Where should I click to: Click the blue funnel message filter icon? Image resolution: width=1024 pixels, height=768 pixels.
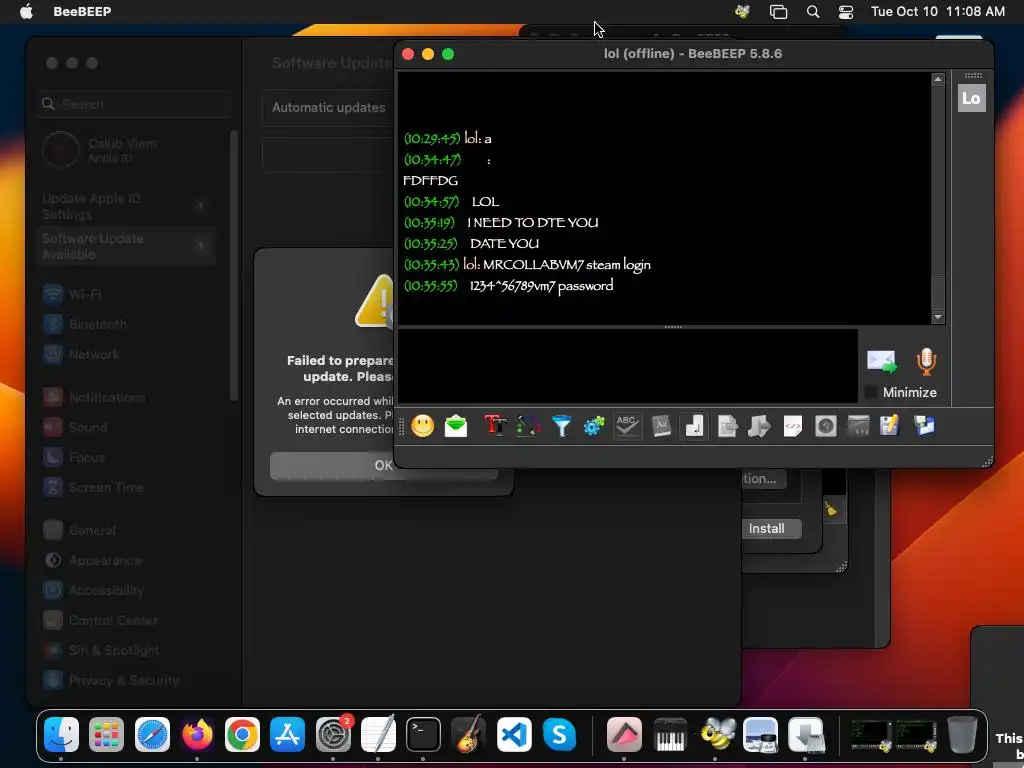(x=561, y=426)
